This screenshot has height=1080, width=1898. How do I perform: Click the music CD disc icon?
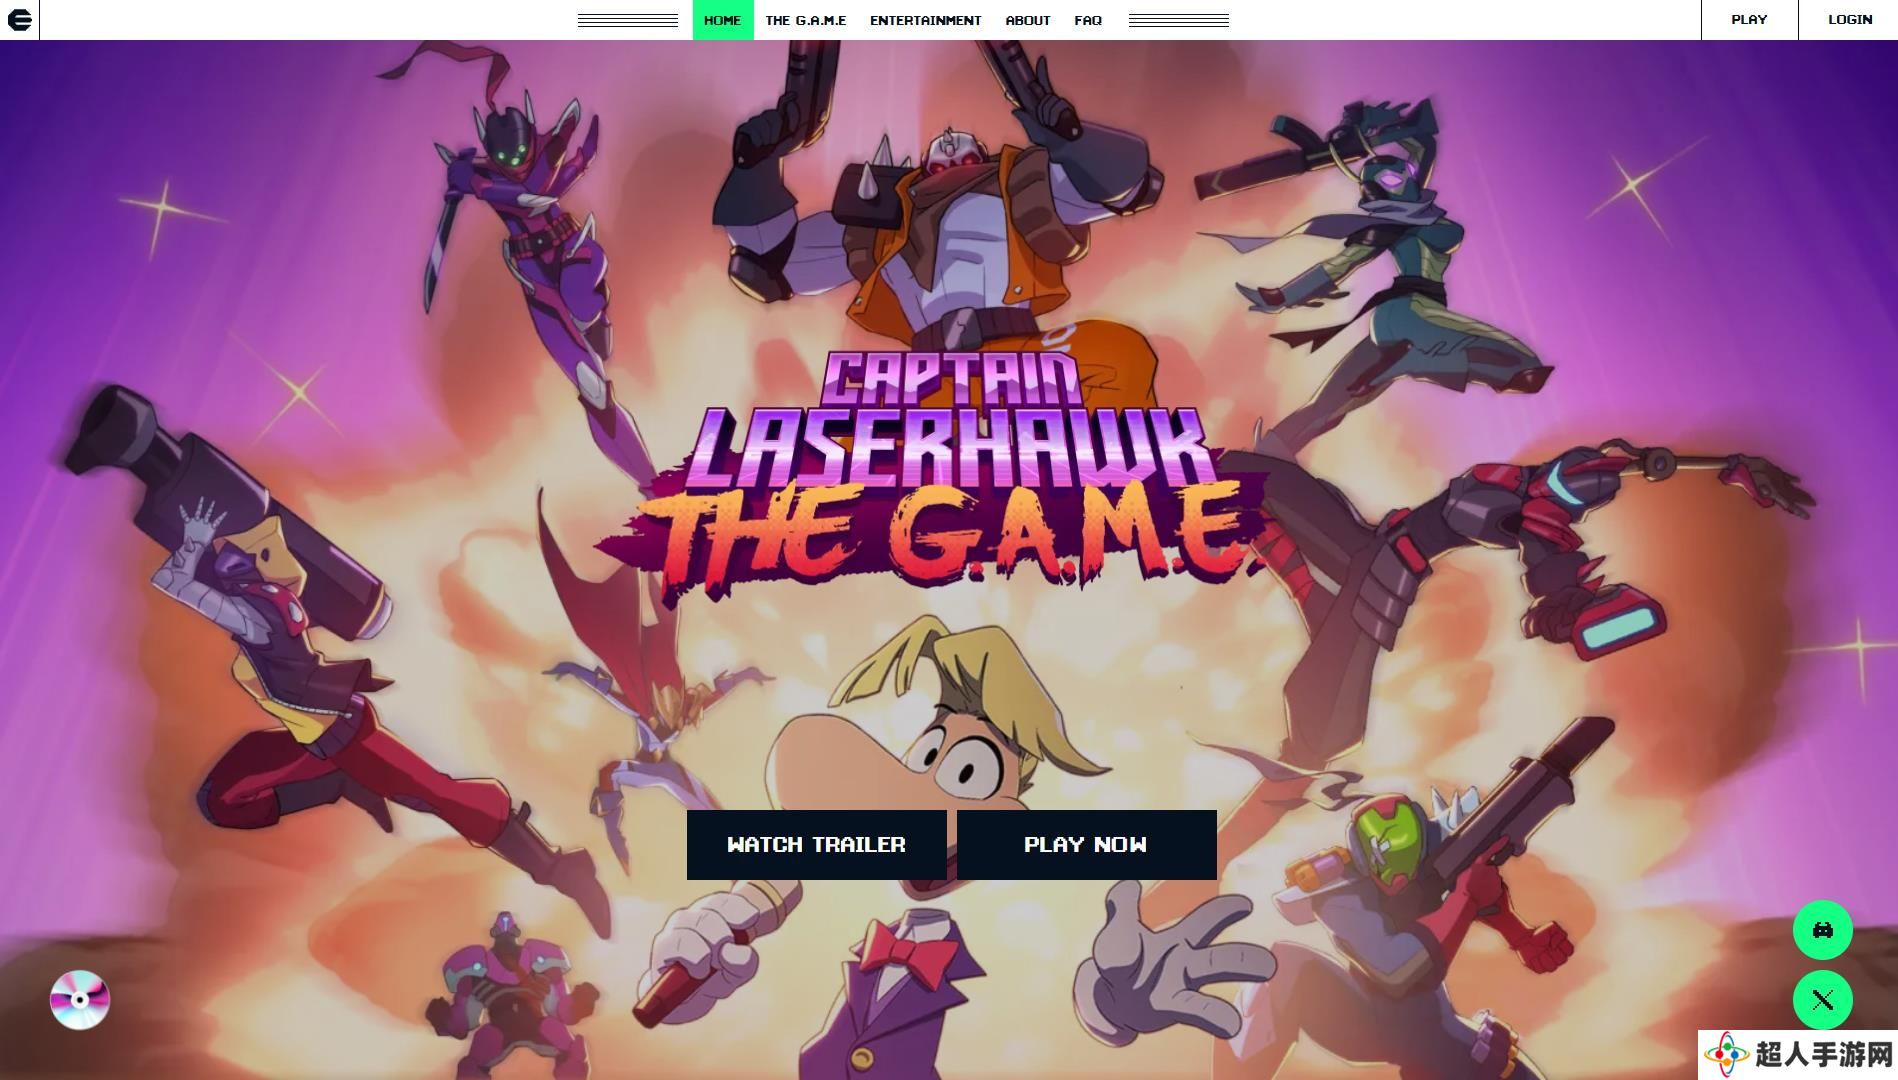(80, 999)
